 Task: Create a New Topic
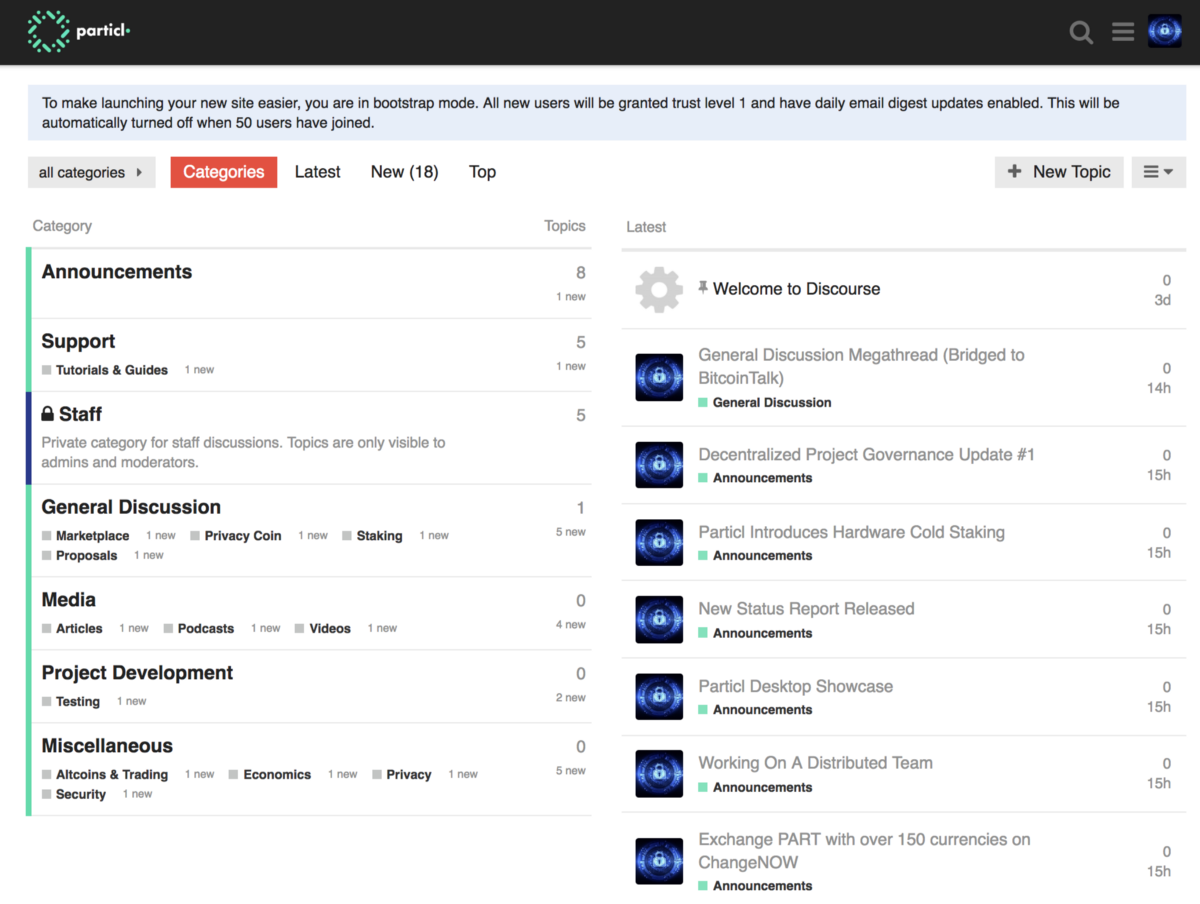coord(1059,172)
